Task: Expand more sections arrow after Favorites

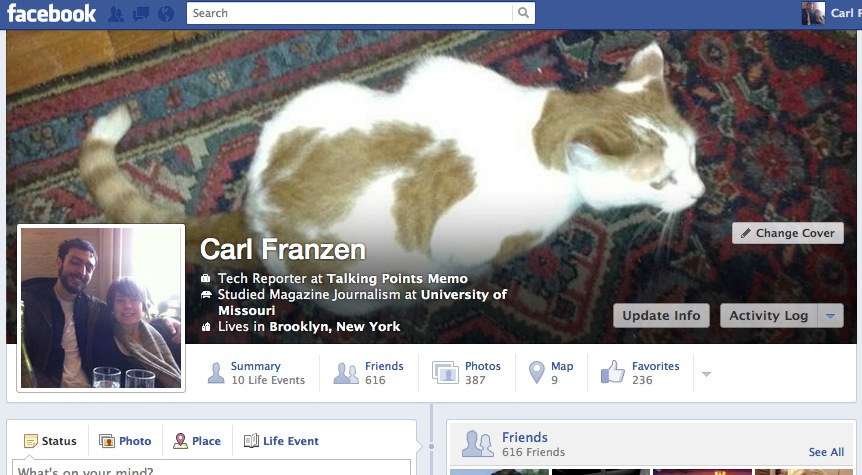Action: [706, 374]
